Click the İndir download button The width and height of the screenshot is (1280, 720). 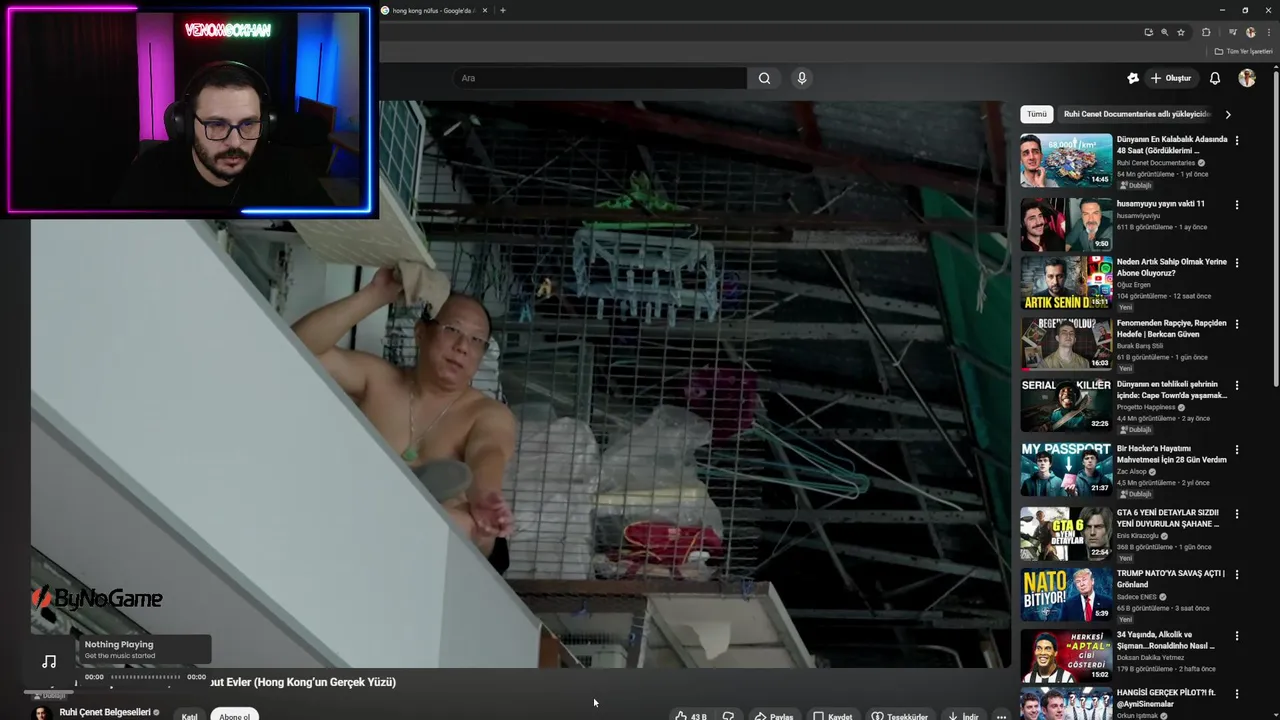963,716
